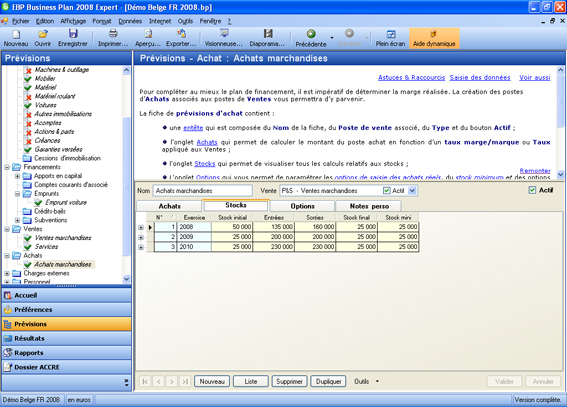Select Emprunt voiture tree item
The height and width of the screenshot is (407, 567).
click(x=66, y=202)
